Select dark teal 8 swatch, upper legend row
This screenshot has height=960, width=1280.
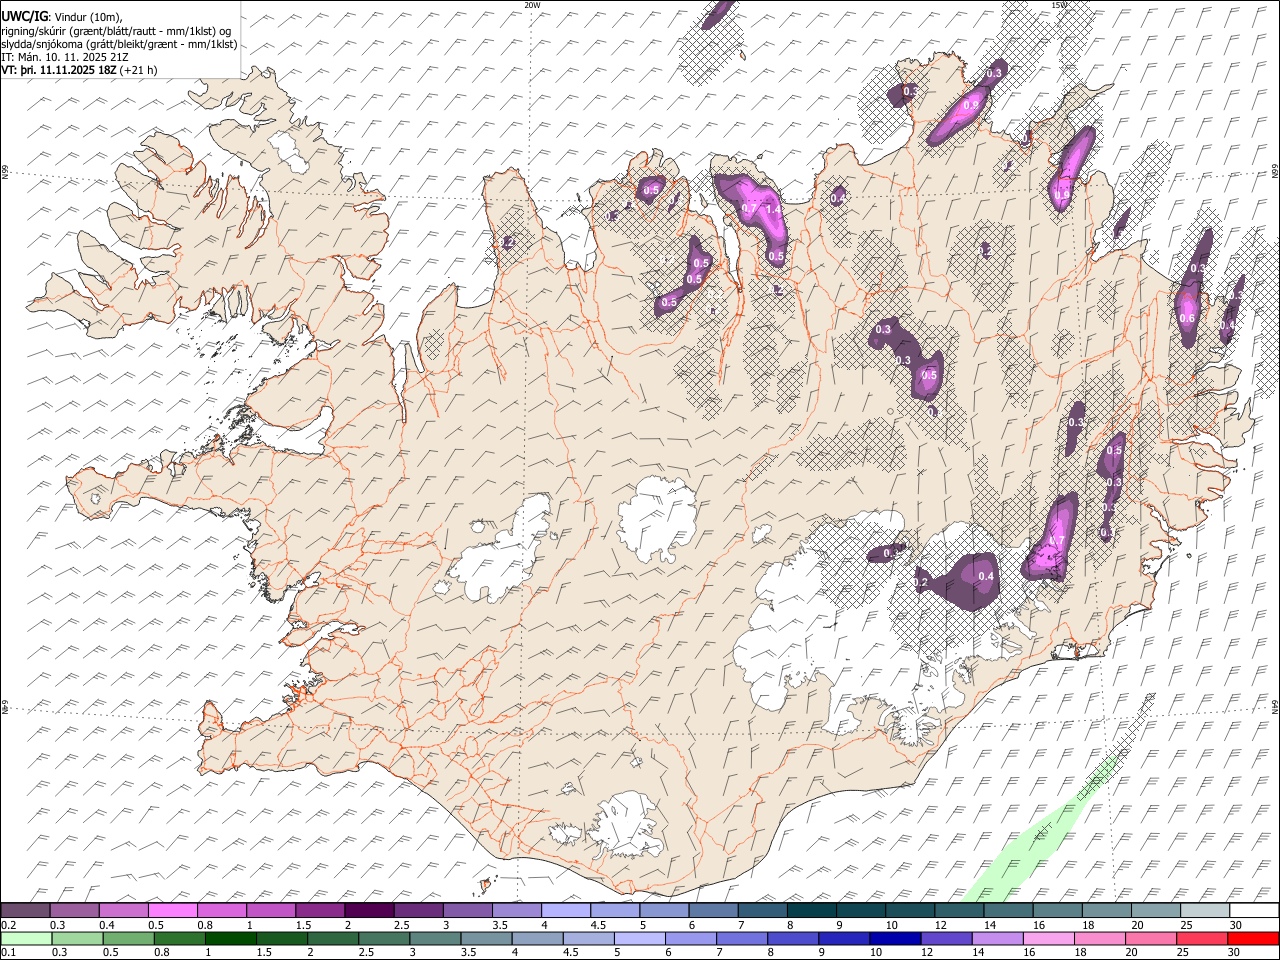click(x=811, y=911)
